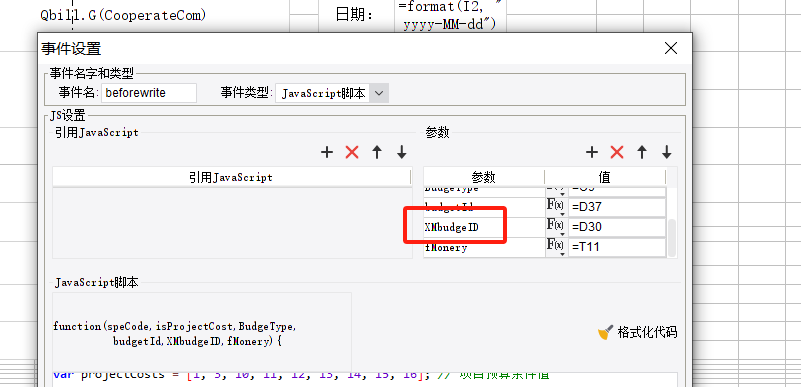Image resolution: width=801 pixels, height=387 pixels.
Task: Click the 事件名 field containing beforewrite
Action: [149, 93]
